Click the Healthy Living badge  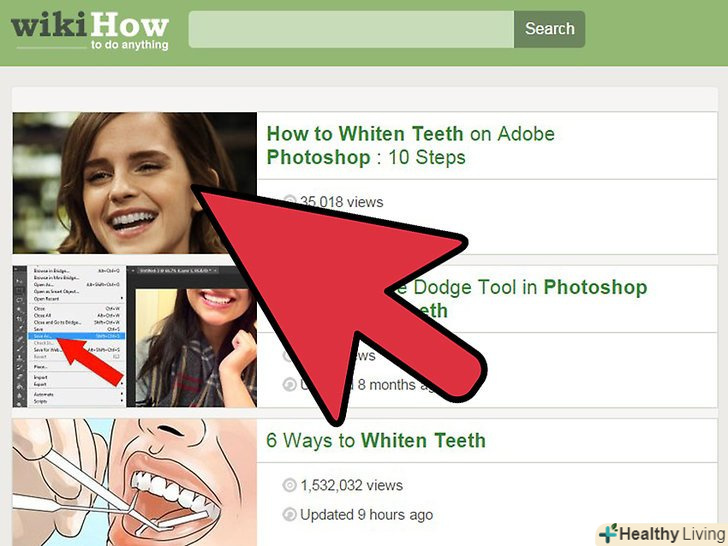coord(662,534)
